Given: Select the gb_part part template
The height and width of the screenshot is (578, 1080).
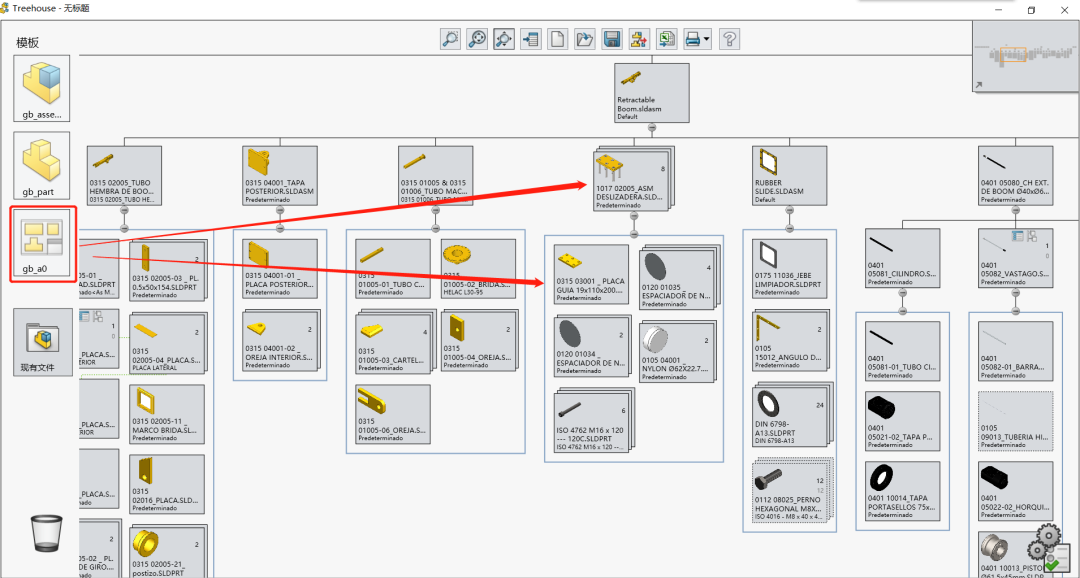Looking at the screenshot, I should (x=41, y=165).
